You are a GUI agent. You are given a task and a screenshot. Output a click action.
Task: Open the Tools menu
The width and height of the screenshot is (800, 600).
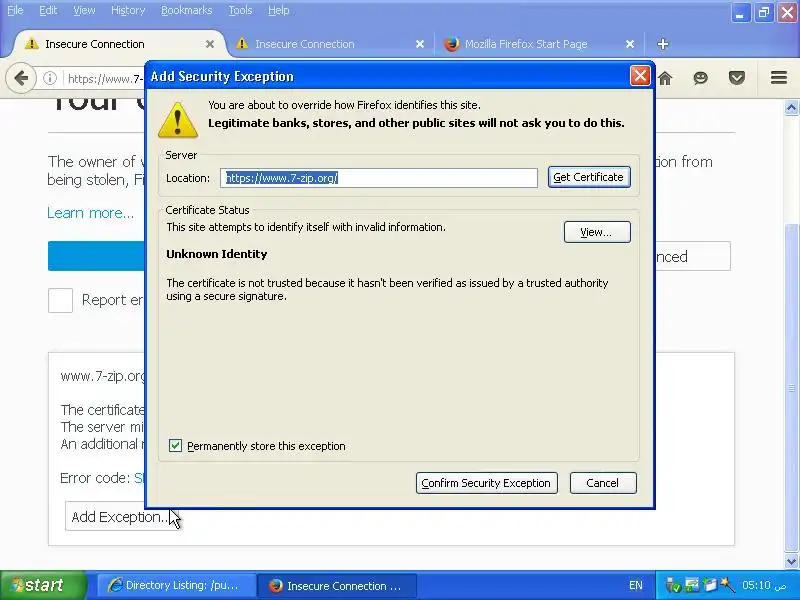point(240,10)
